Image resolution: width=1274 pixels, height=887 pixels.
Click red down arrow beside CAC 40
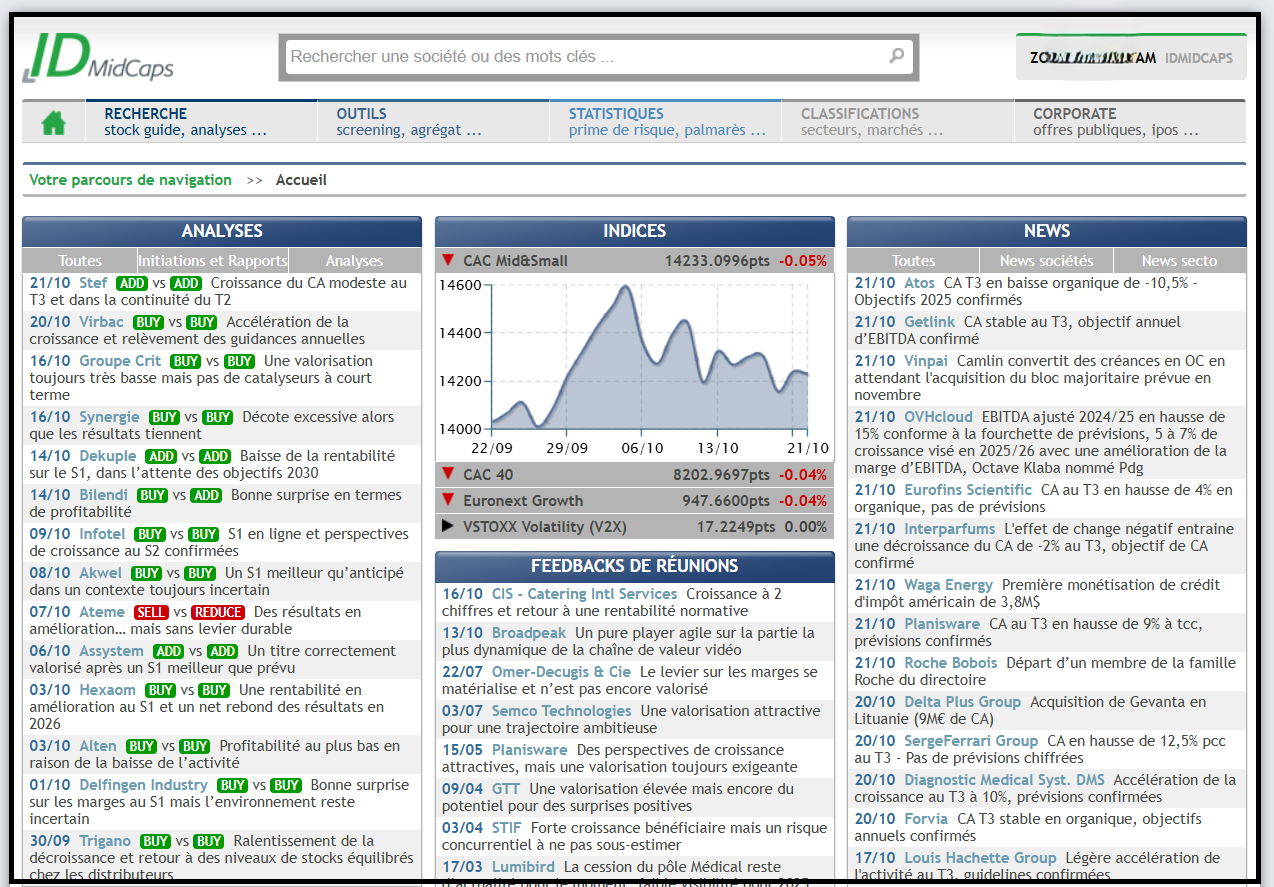[x=447, y=474]
